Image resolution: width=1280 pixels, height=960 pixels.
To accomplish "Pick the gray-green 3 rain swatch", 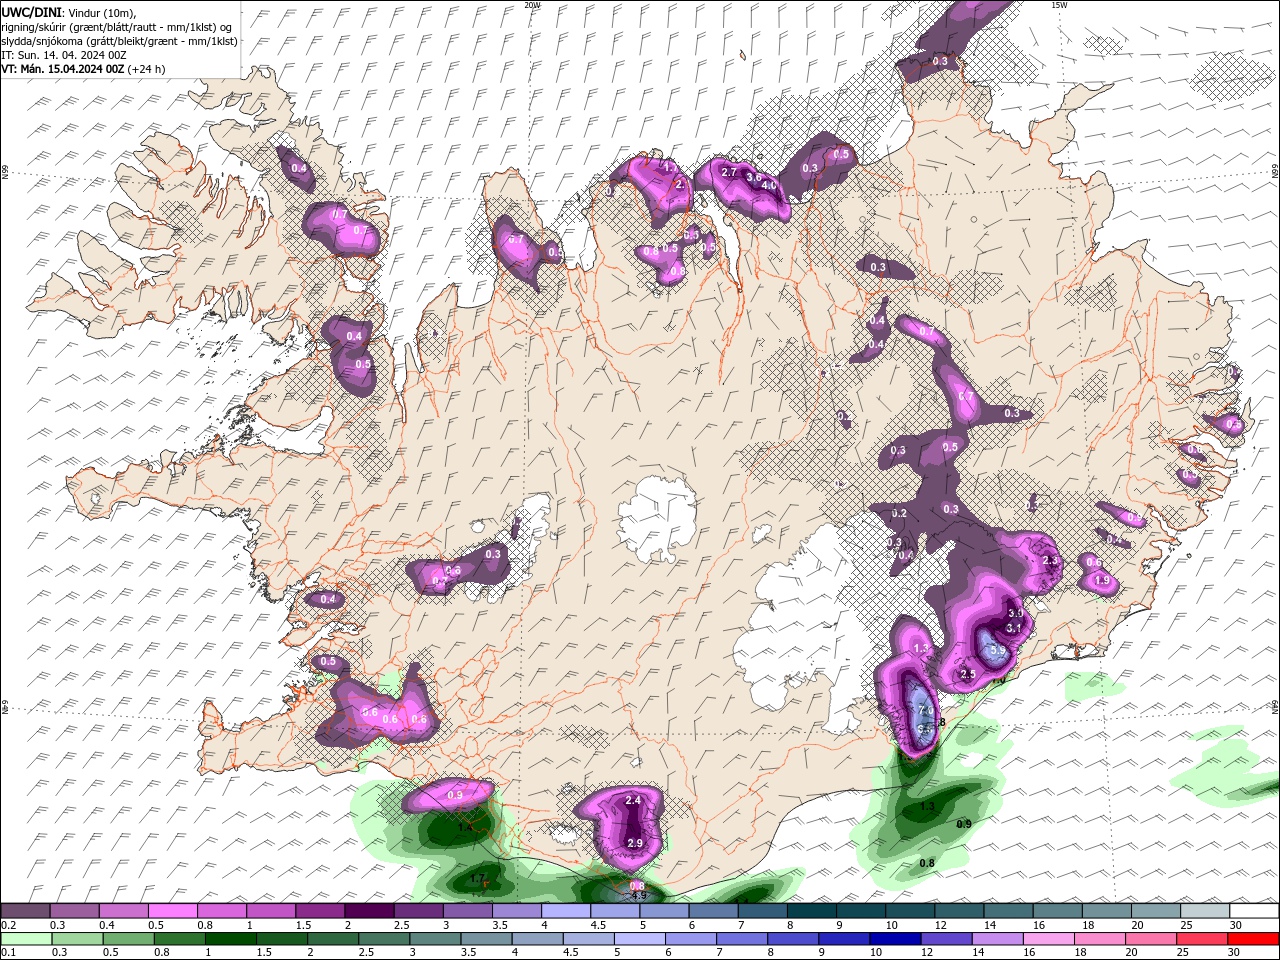I will [435, 939].
